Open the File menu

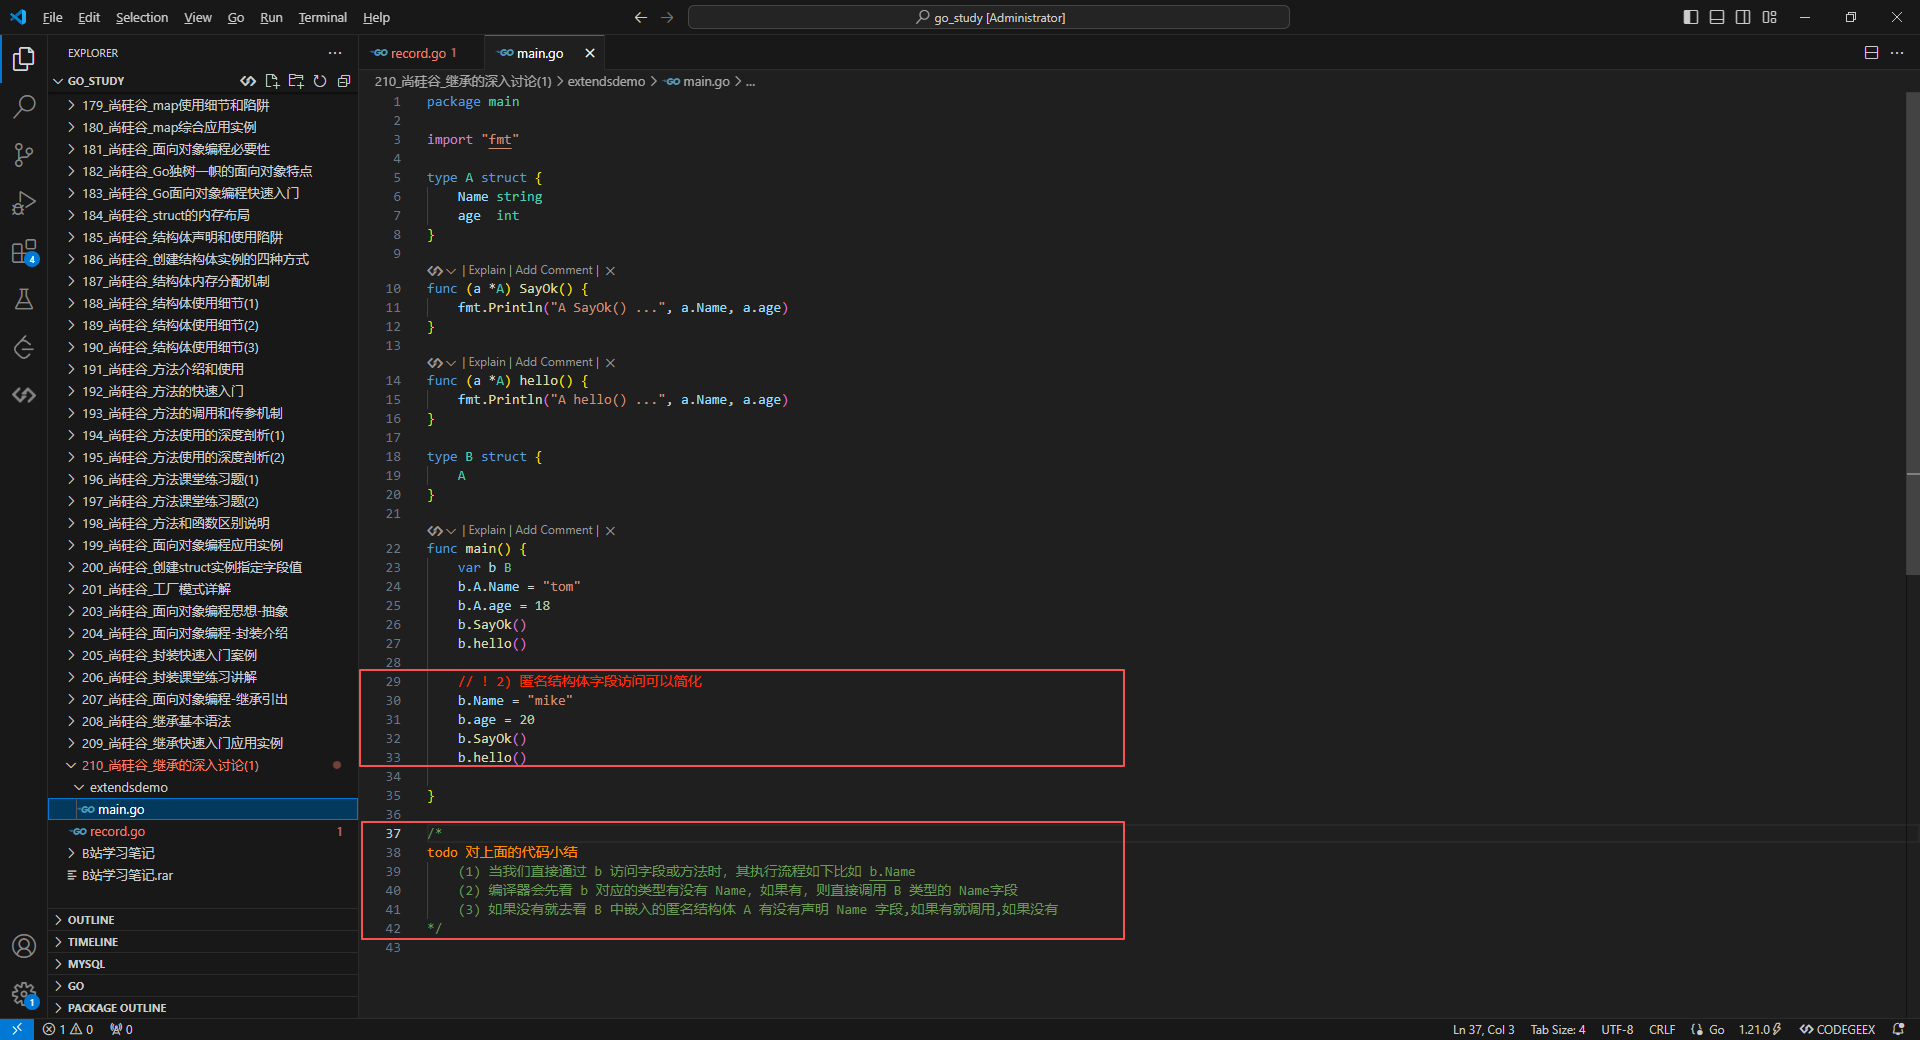53,17
